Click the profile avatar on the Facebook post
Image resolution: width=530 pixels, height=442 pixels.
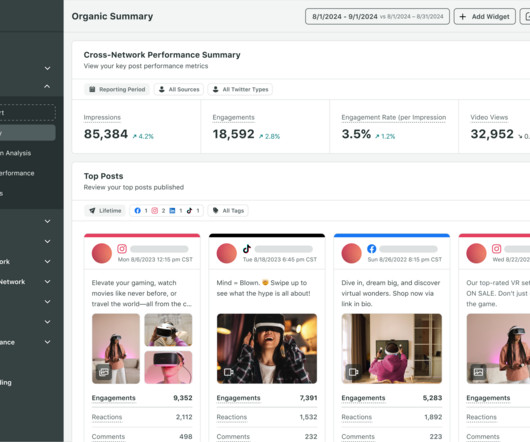coord(352,253)
